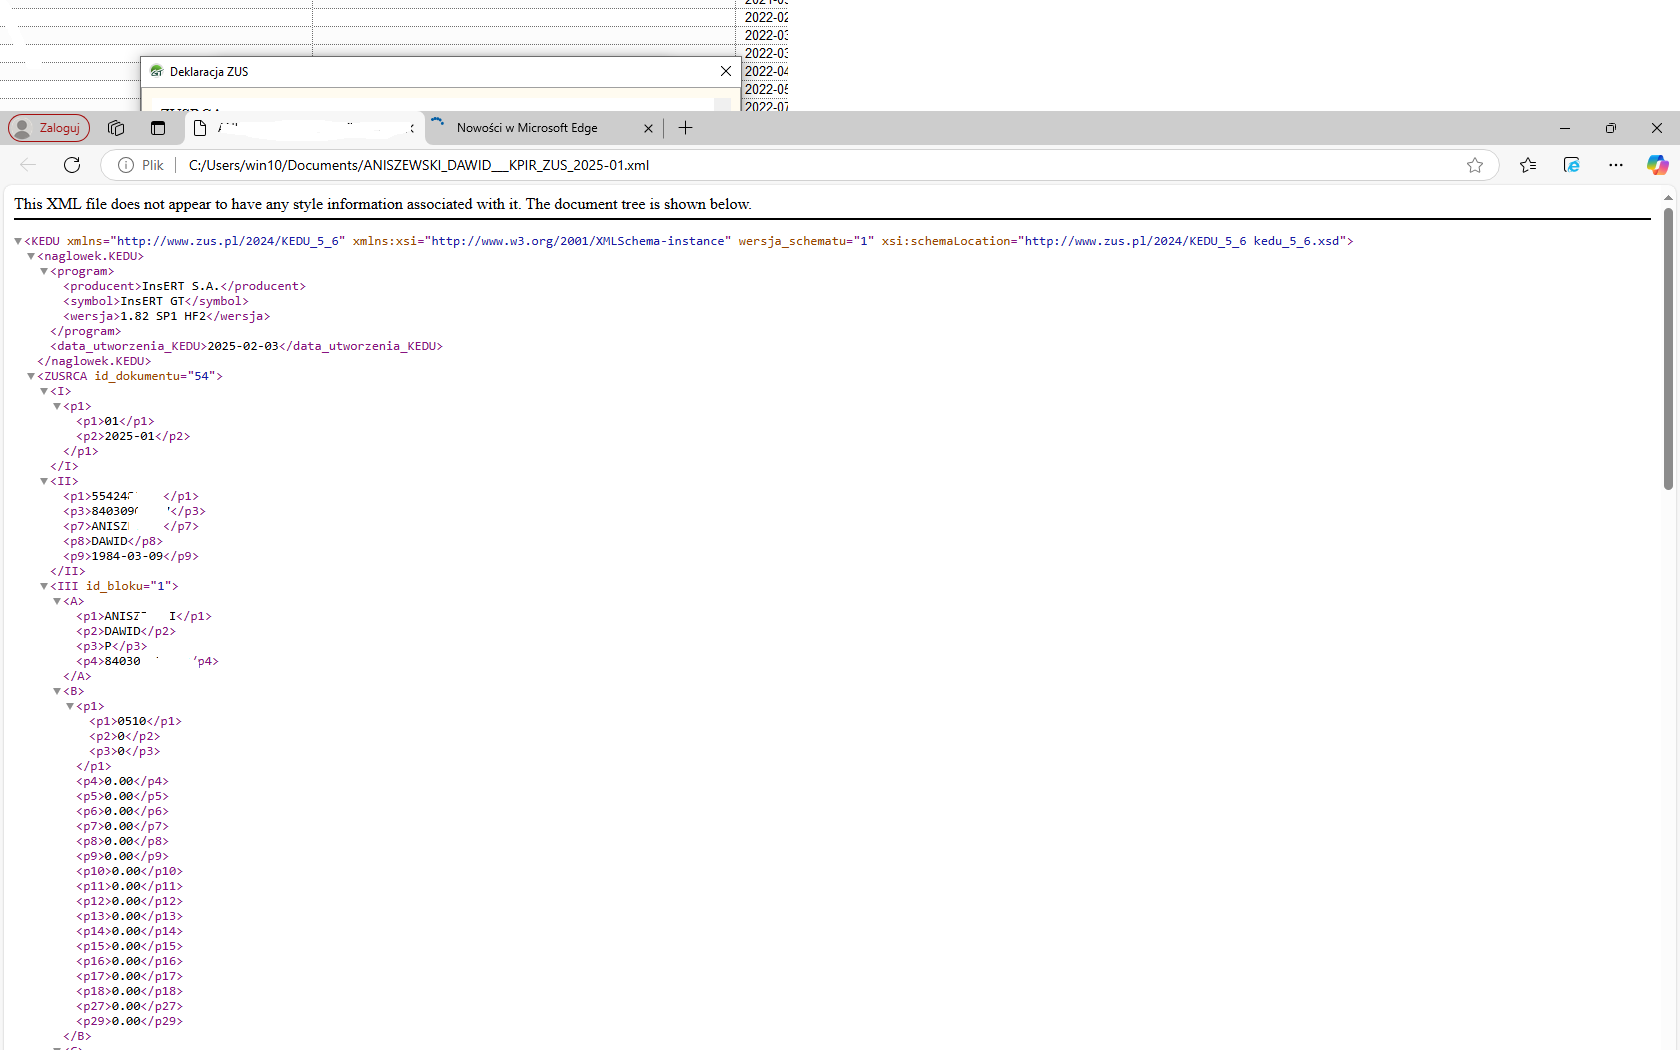
Task: Add this page to favorites with star
Action: click(x=1474, y=165)
